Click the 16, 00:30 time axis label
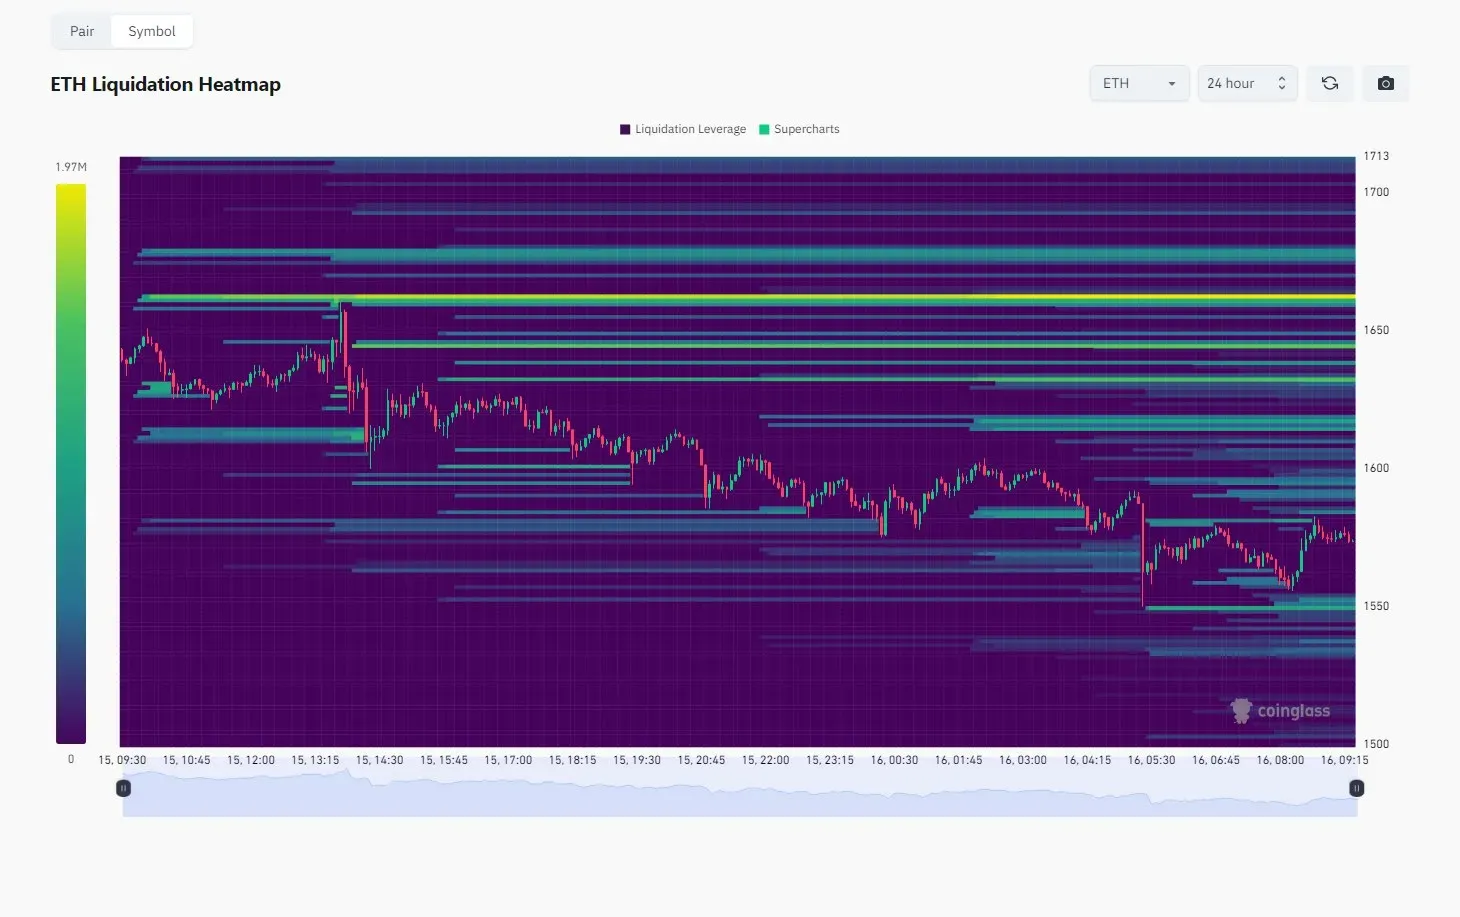 (894, 760)
